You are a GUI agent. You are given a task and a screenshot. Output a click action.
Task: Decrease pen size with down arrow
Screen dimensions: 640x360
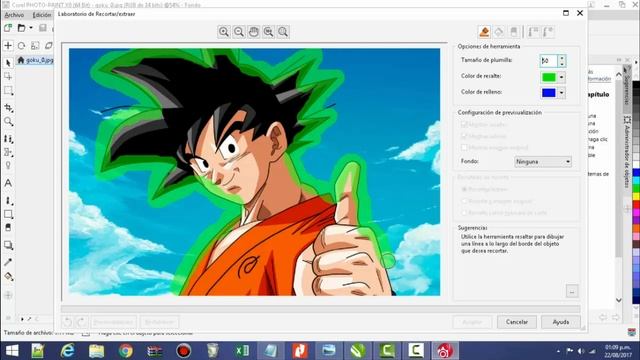[x=562, y=64]
